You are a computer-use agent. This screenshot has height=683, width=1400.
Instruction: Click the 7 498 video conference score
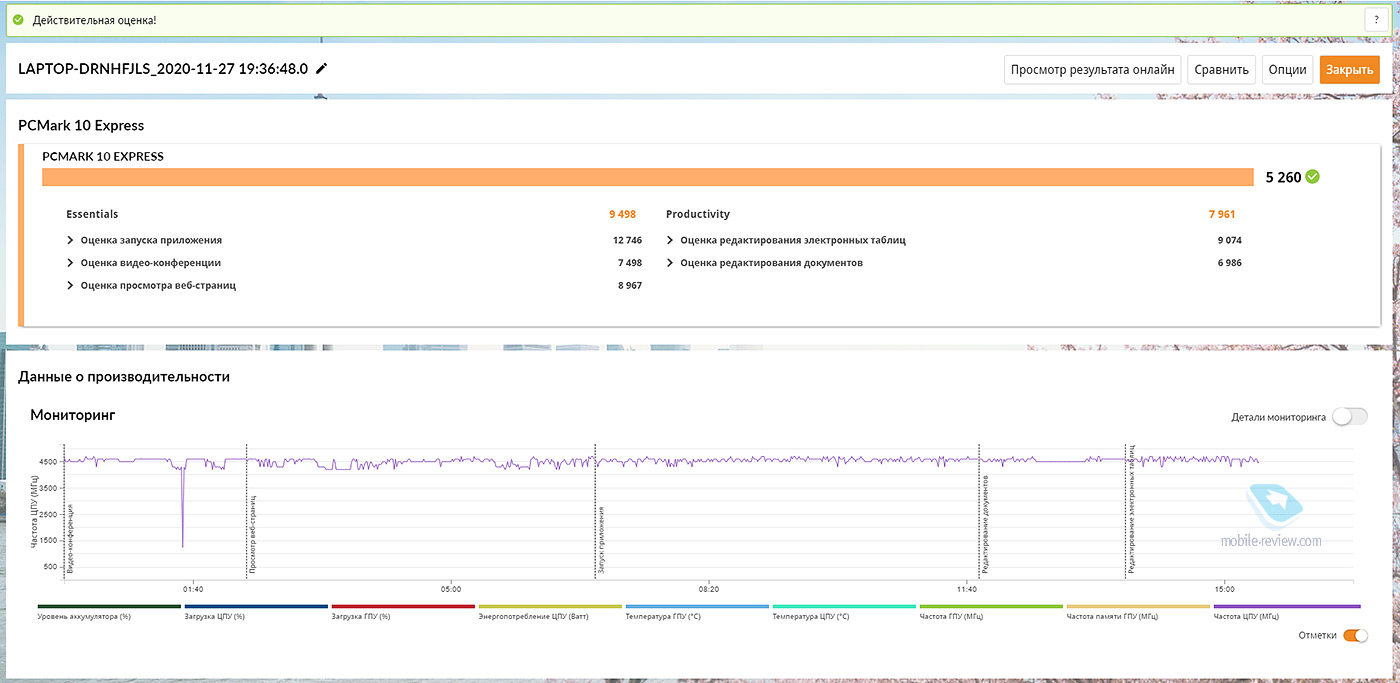[629, 263]
